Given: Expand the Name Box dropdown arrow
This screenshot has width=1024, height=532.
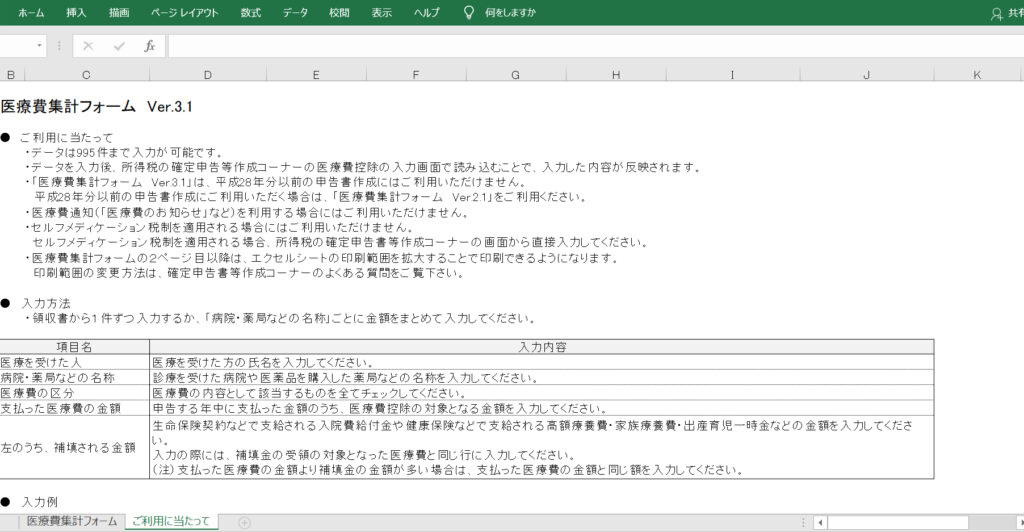Looking at the screenshot, I should (x=40, y=46).
